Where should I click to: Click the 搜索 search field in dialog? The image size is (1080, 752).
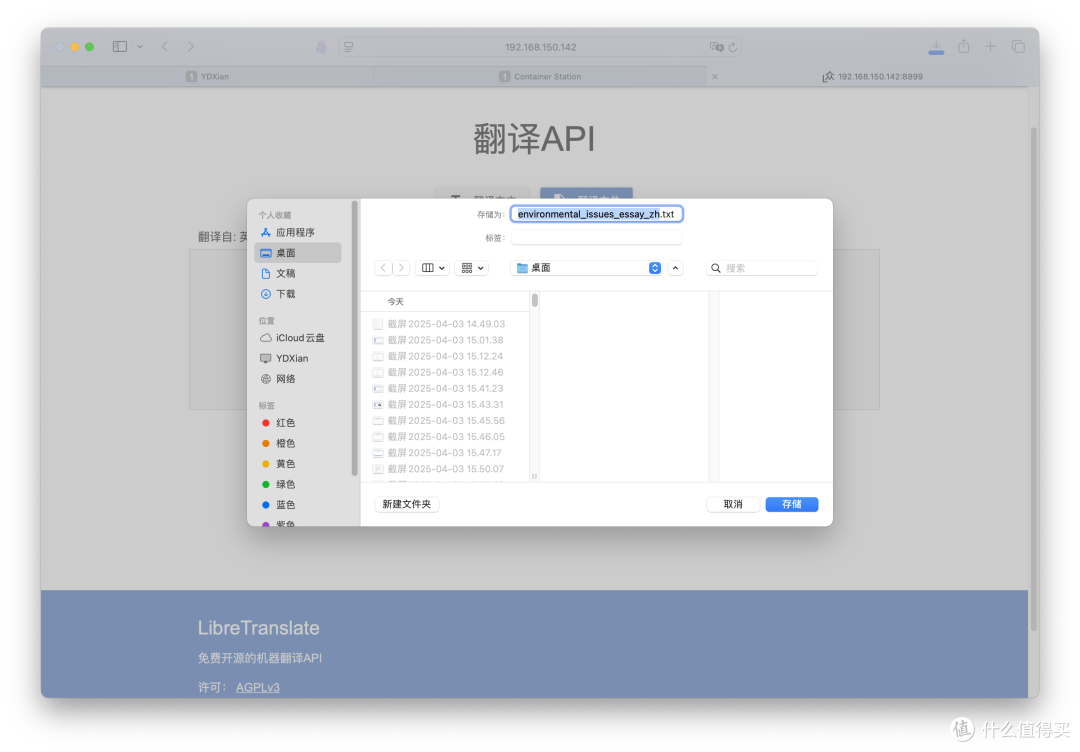point(762,268)
